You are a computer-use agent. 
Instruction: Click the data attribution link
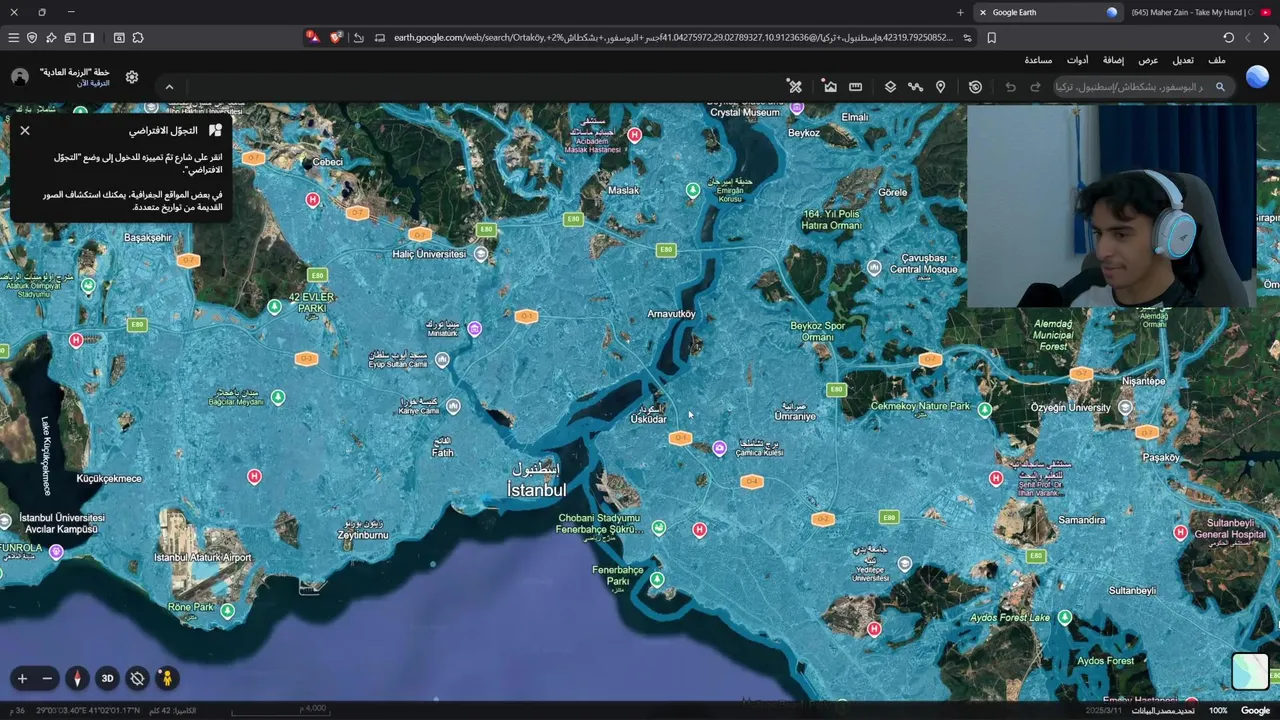tap(1163, 710)
